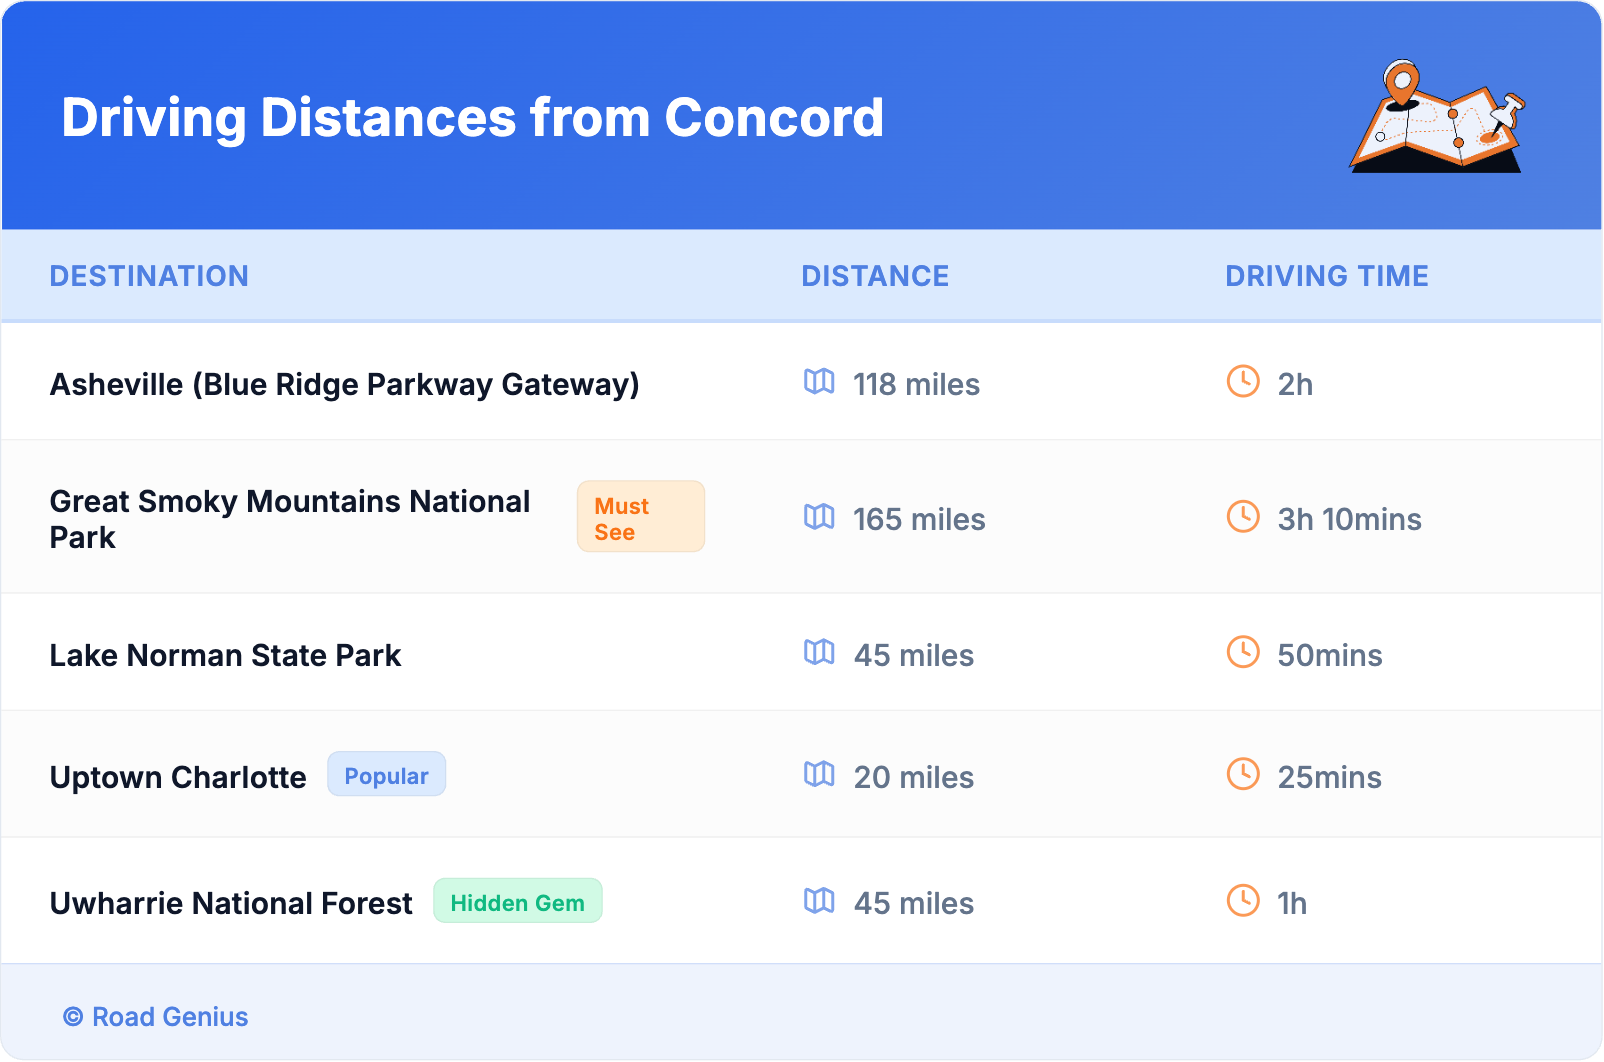Click the Uwharrie National Forest name

tap(231, 904)
